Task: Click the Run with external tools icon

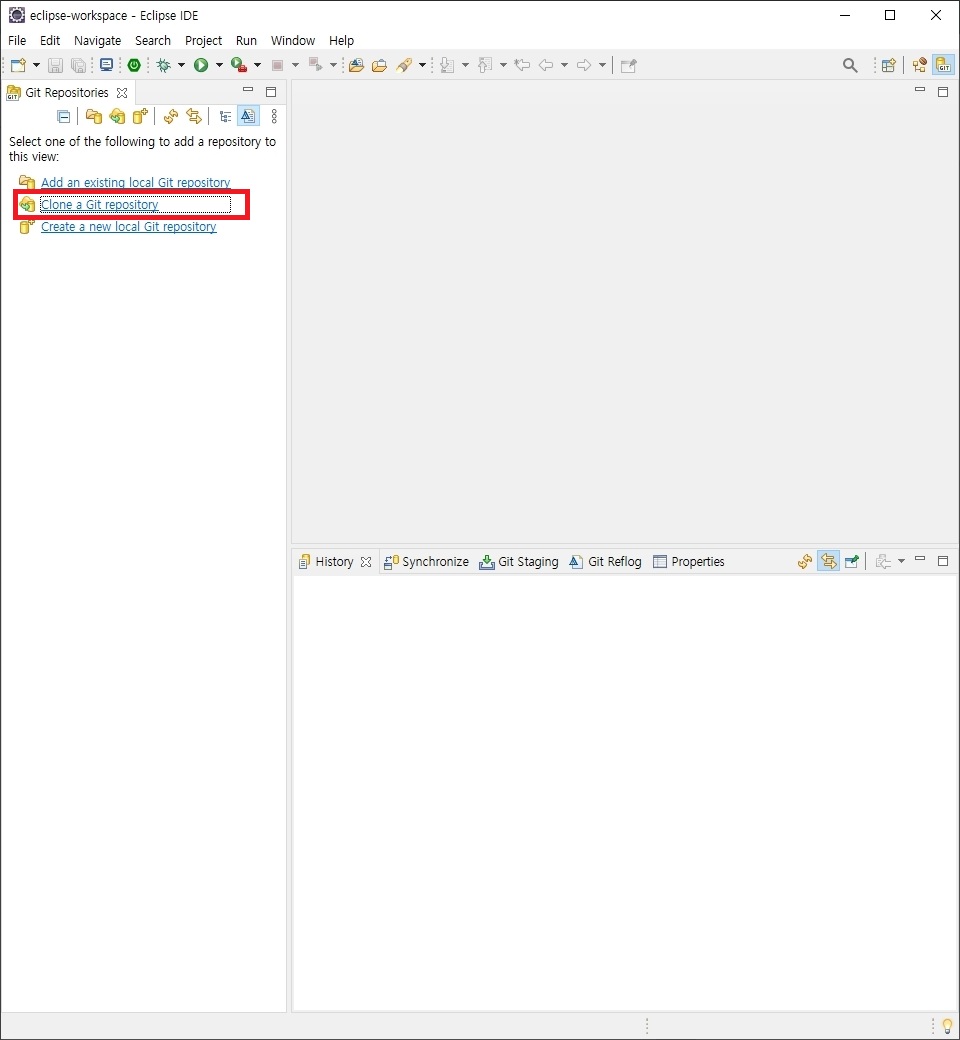Action: coord(239,65)
